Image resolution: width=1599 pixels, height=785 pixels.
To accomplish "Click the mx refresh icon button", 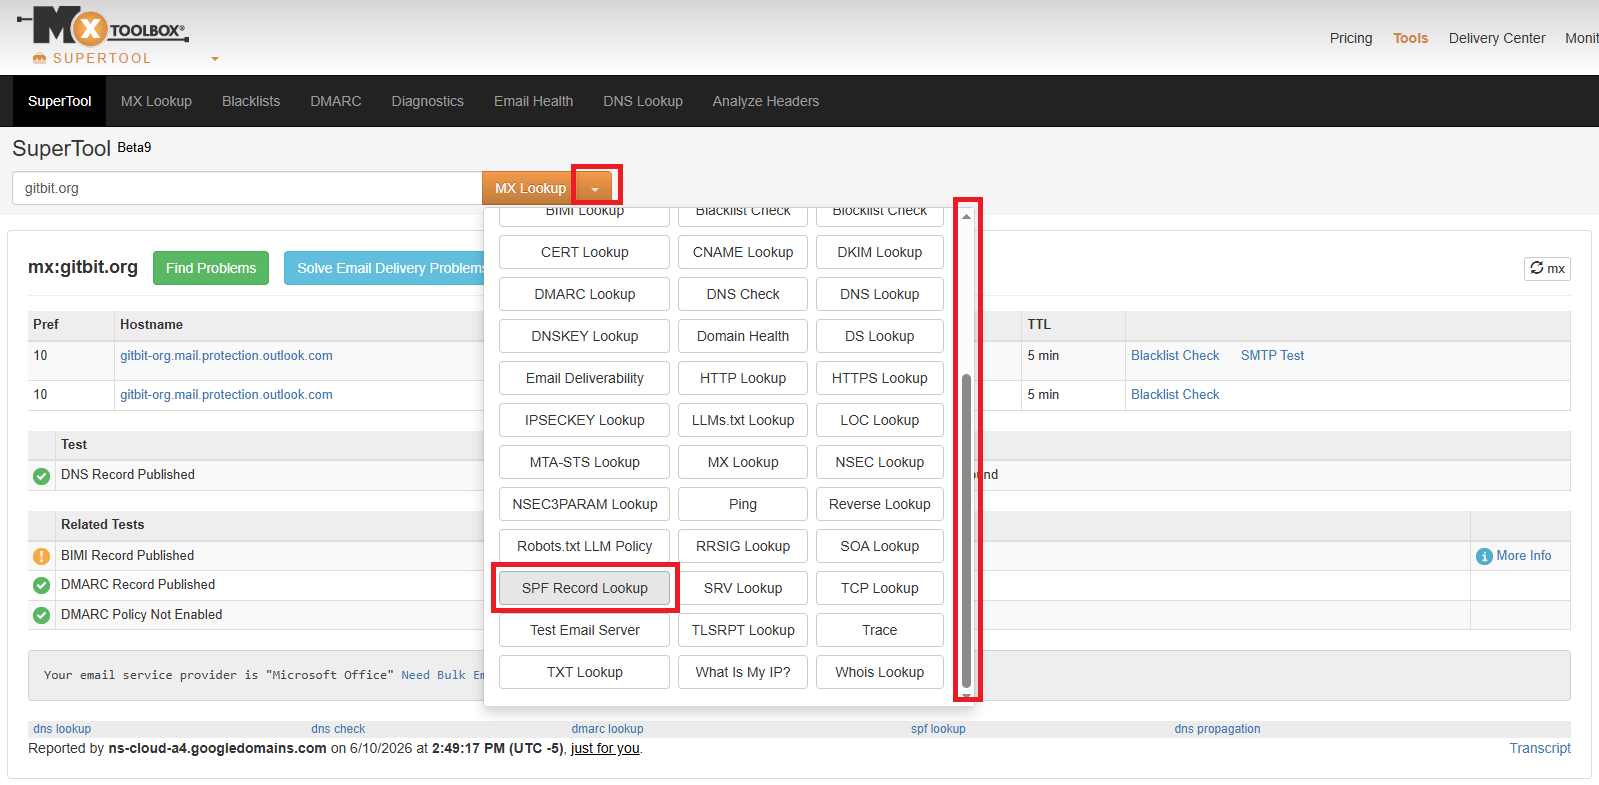I will (x=1547, y=268).
